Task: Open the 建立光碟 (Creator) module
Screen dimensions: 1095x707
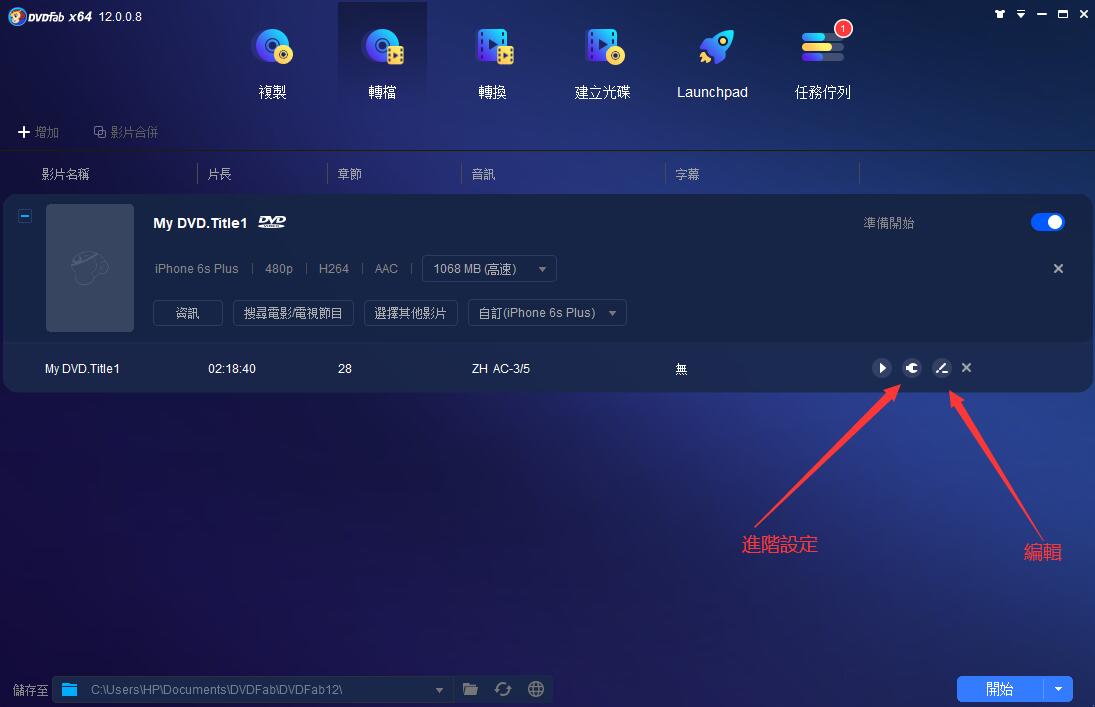Action: [602, 63]
